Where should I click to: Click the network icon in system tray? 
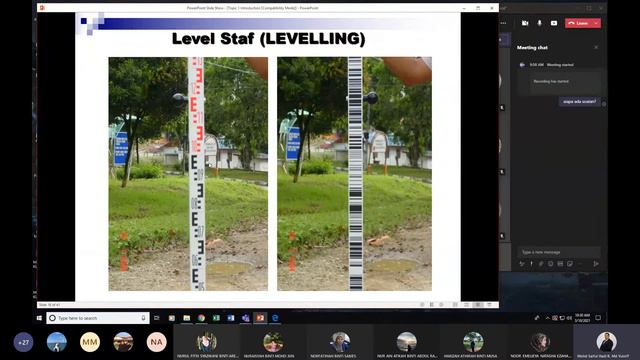562,318
